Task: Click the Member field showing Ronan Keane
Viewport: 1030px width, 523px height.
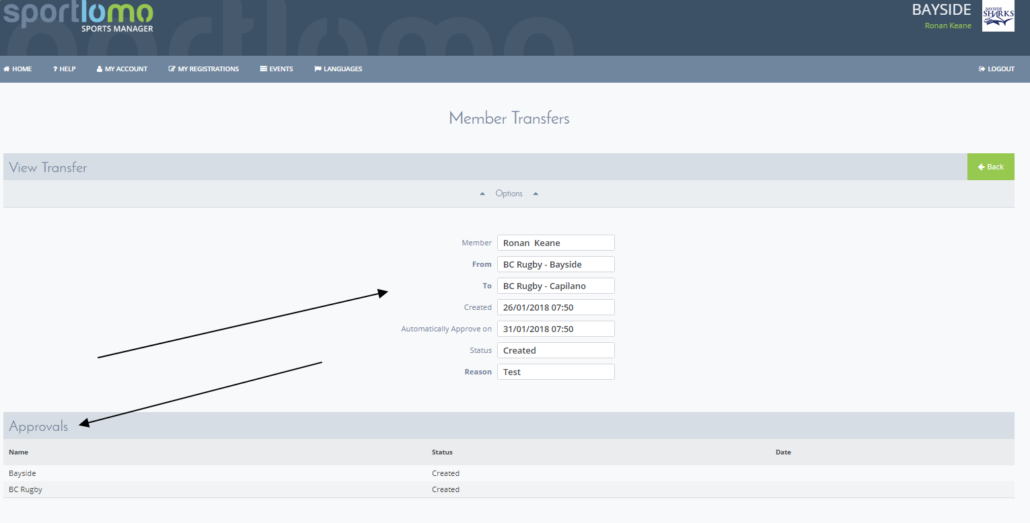Action: 556,243
